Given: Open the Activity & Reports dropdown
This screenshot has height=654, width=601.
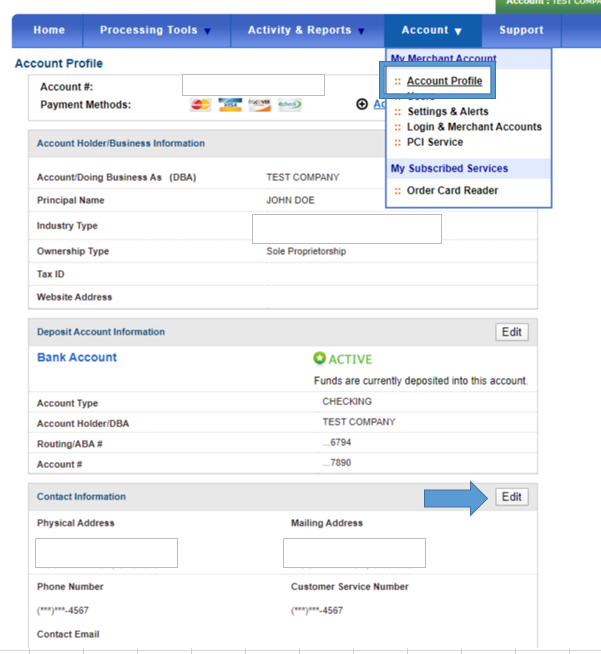Looking at the screenshot, I should [306, 30].
